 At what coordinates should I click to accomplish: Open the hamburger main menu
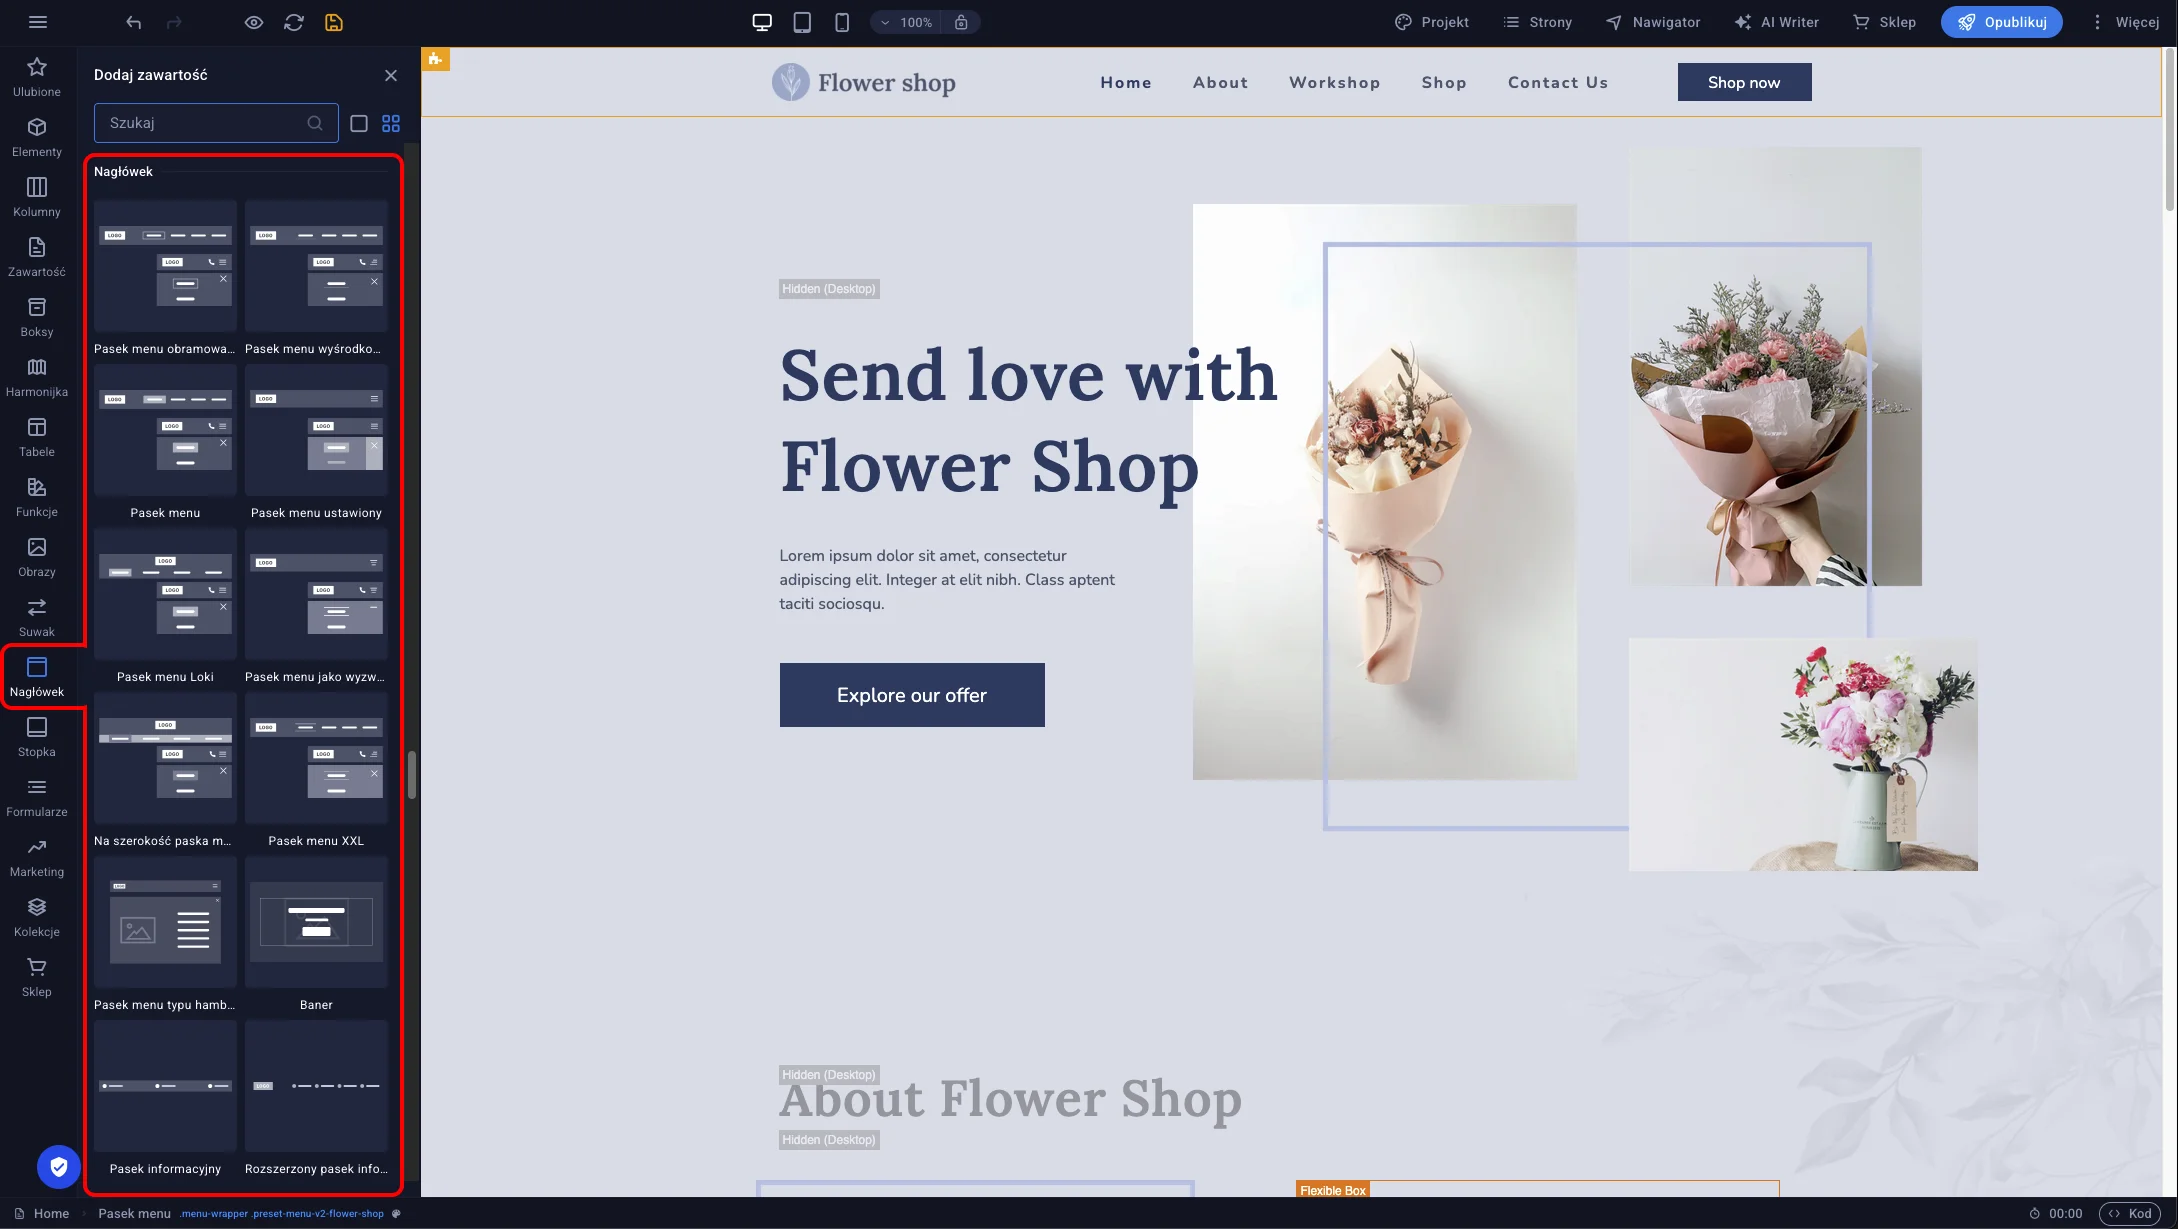click(x=38, y=22)
